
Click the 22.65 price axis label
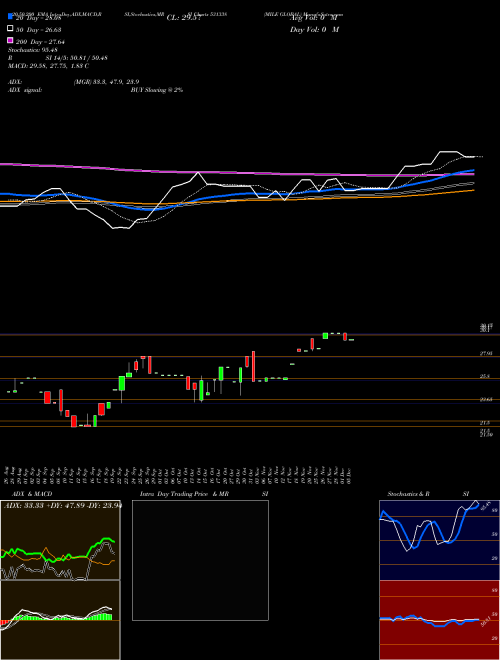[x=486, y=399]
